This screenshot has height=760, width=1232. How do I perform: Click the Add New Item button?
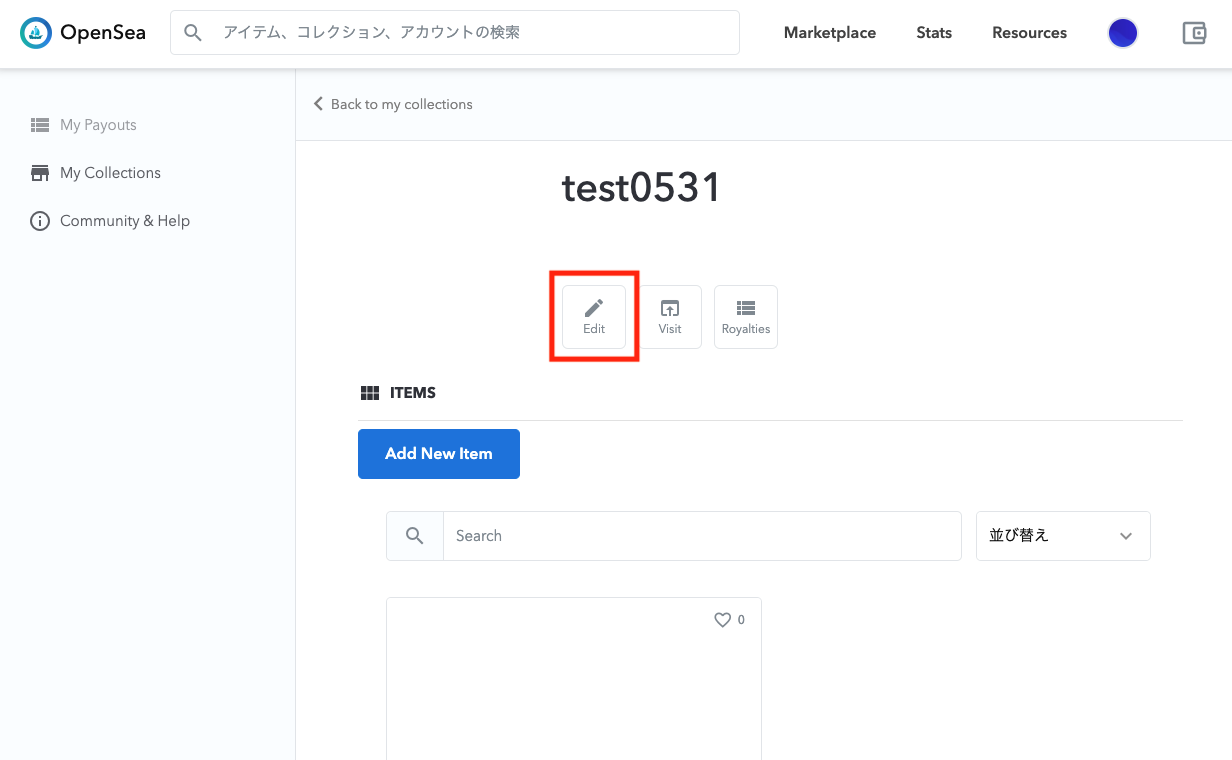click(439, 454)
